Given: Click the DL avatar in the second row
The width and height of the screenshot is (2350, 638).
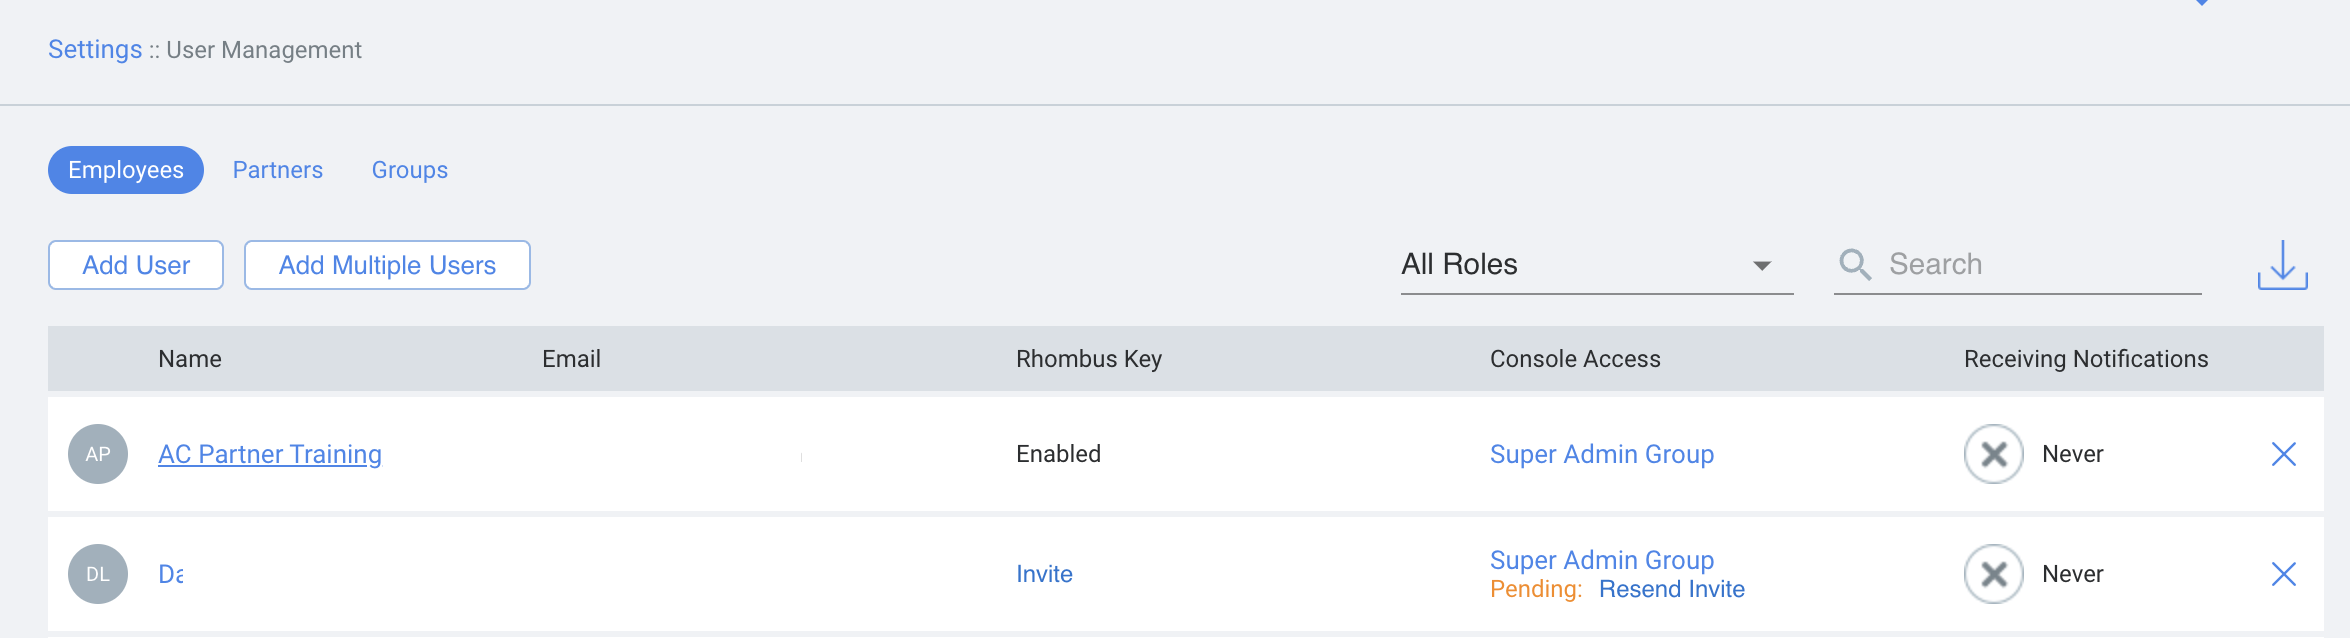Looking at the screenshot, I should tap(97, 573).
